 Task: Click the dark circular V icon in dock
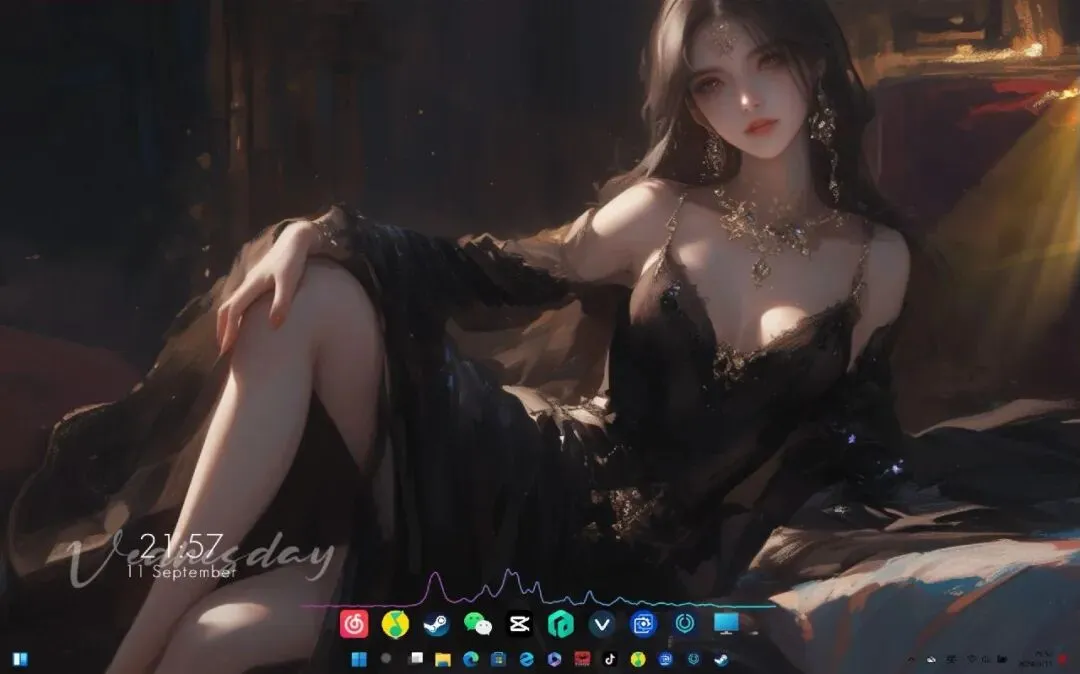[602, 624]
